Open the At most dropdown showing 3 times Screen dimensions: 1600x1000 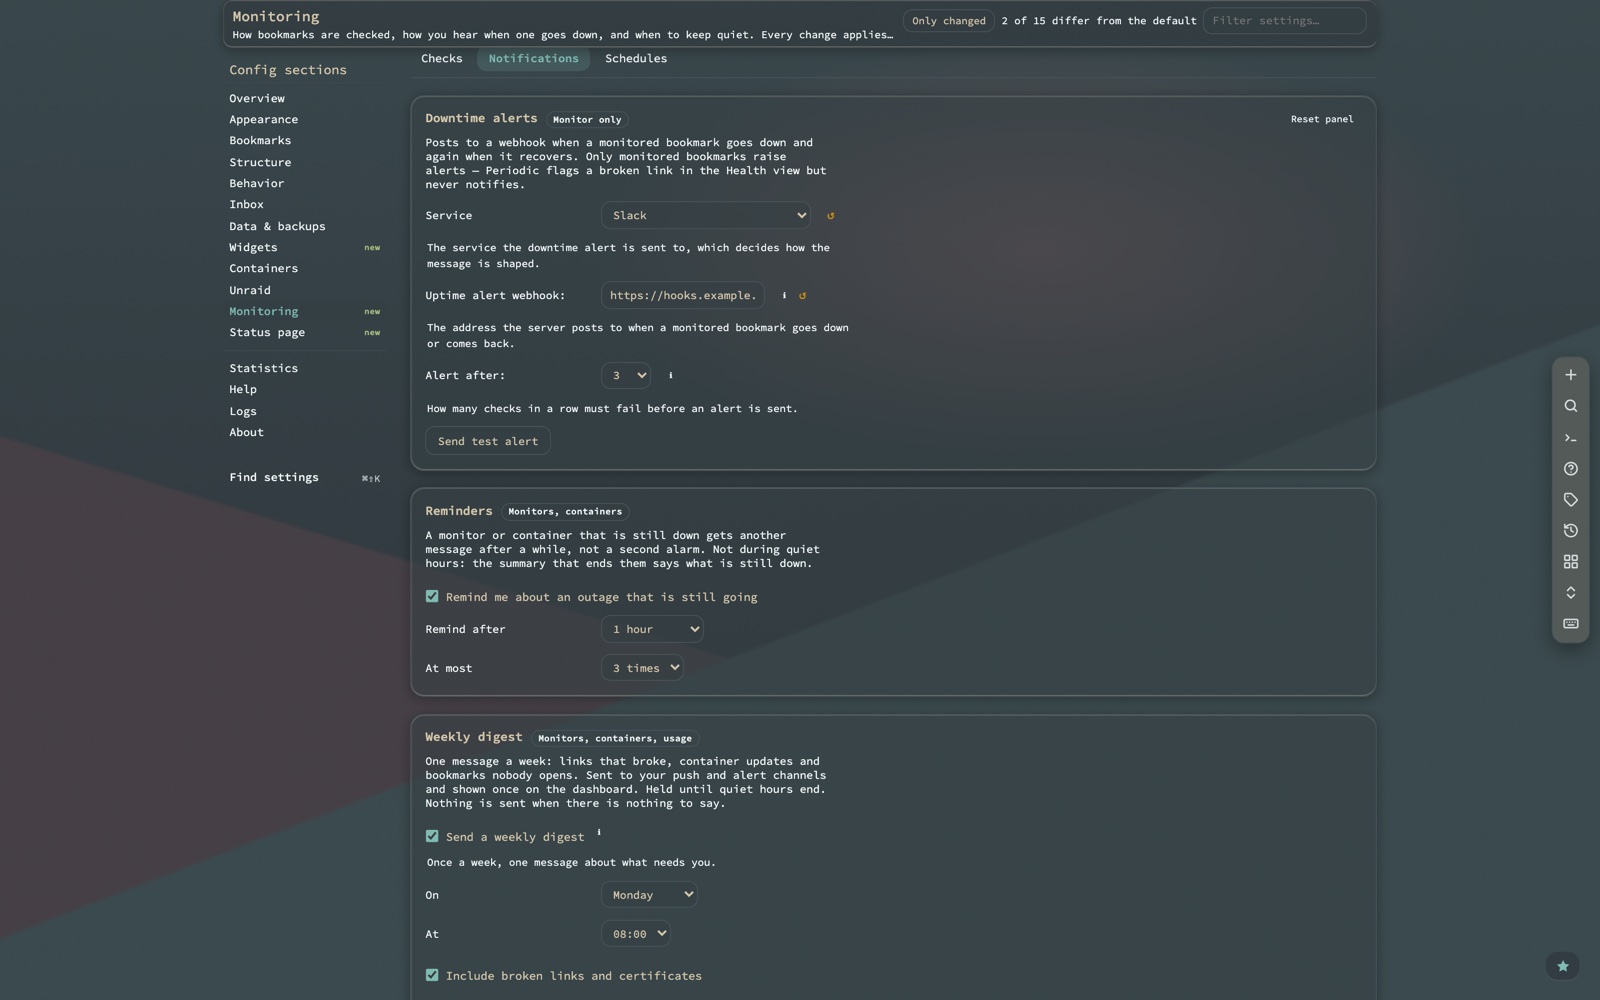(642, 668)
